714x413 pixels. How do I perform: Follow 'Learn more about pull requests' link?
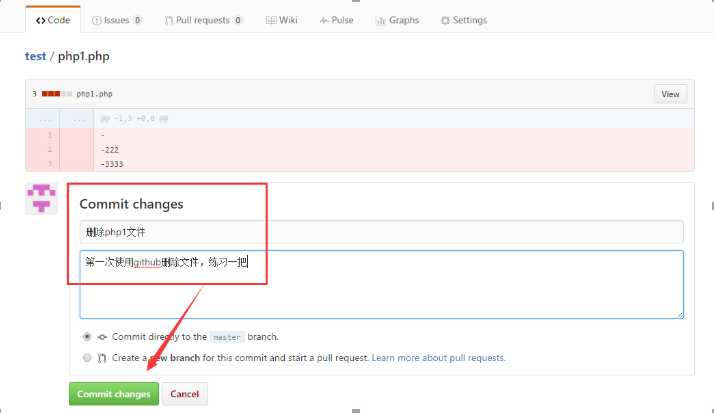coord(438,357)
